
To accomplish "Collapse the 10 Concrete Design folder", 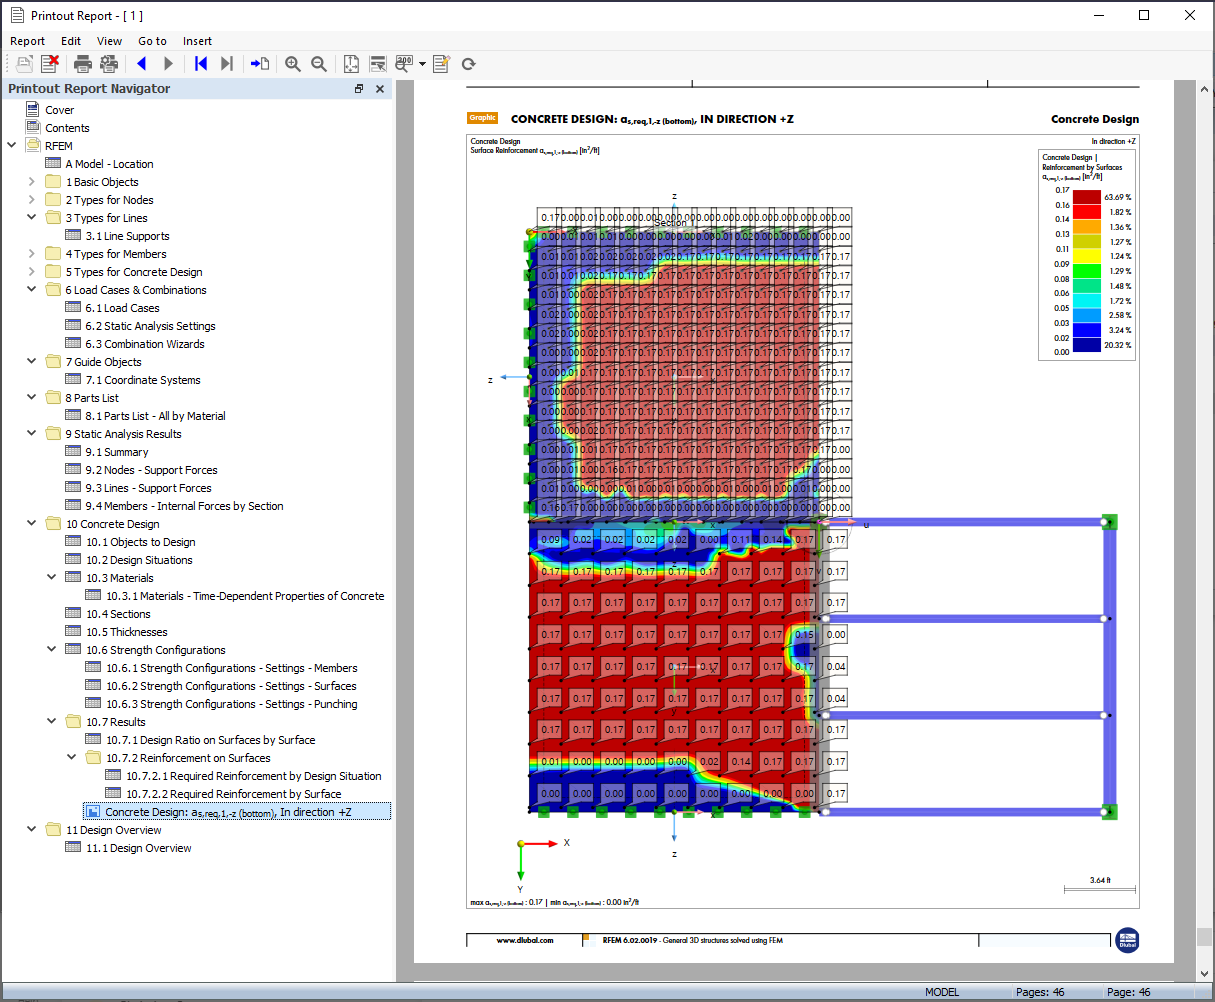I will pos(32,524).
